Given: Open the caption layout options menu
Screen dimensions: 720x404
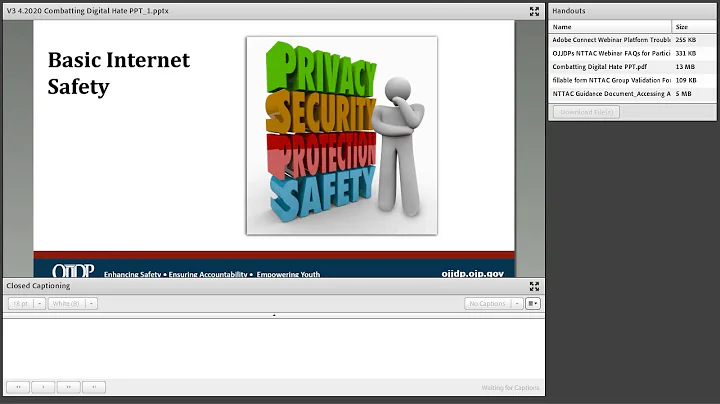Looking at the screenshot, I should (533, 303).
